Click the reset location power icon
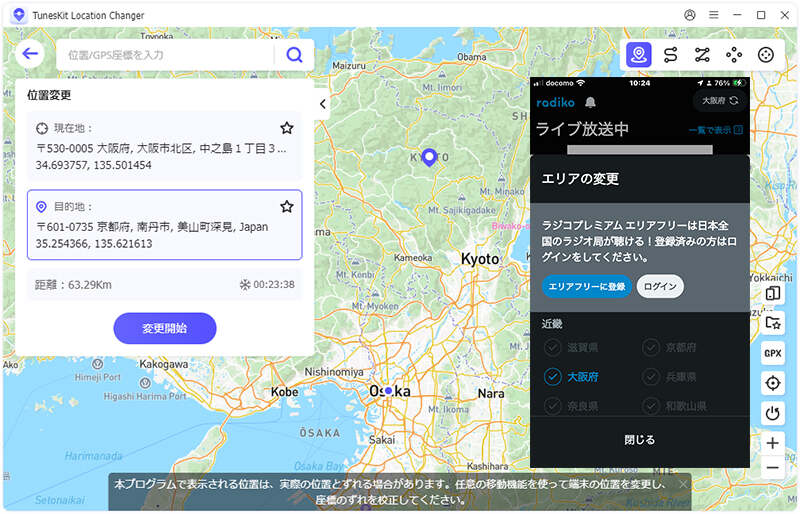 [x=772, y=413]
